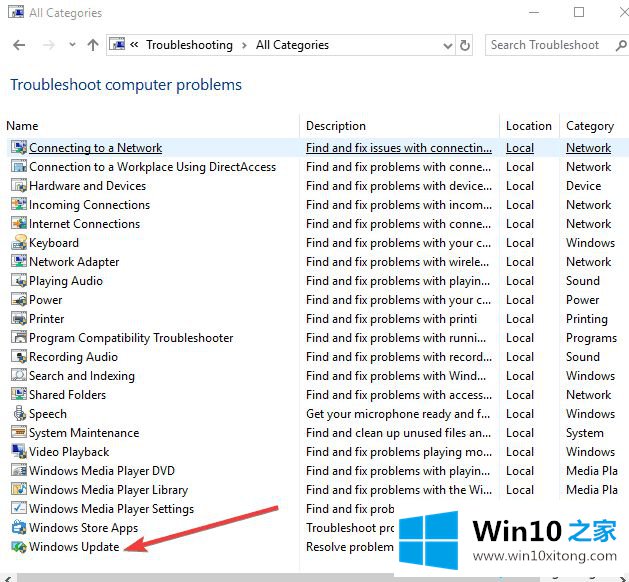Open the Windows Store Apps troubleshooter
This screenshot has width=629, height=582.
click(83, 528)
